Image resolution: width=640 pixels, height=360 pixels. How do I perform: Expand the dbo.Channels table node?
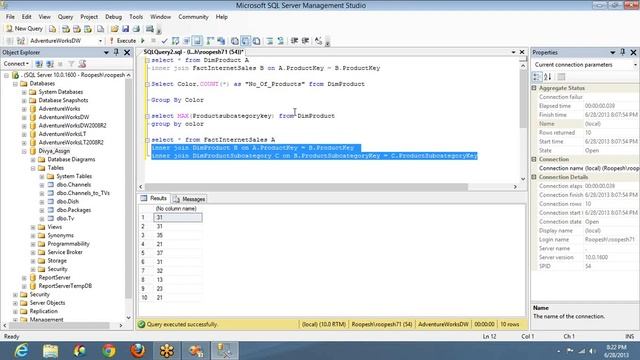pyautogui.click(x=42, y=185)
